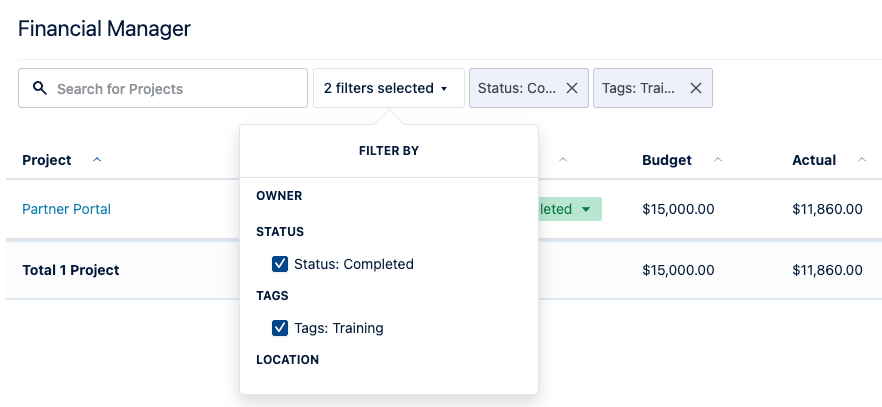Image resolution: width=882 pixels, height=407 pixels.
Task: Remove the Tags filter chip with its X
Action: point(696,88)
